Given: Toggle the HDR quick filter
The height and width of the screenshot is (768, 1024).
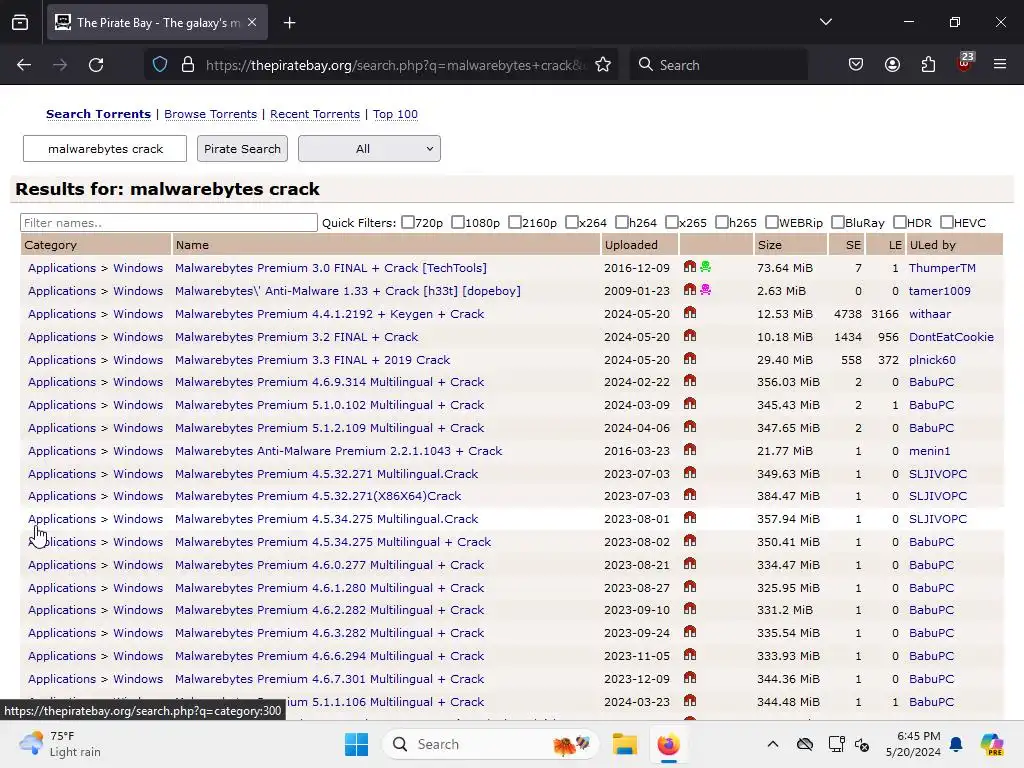Looking at the screenshot, I should (899, 222).
